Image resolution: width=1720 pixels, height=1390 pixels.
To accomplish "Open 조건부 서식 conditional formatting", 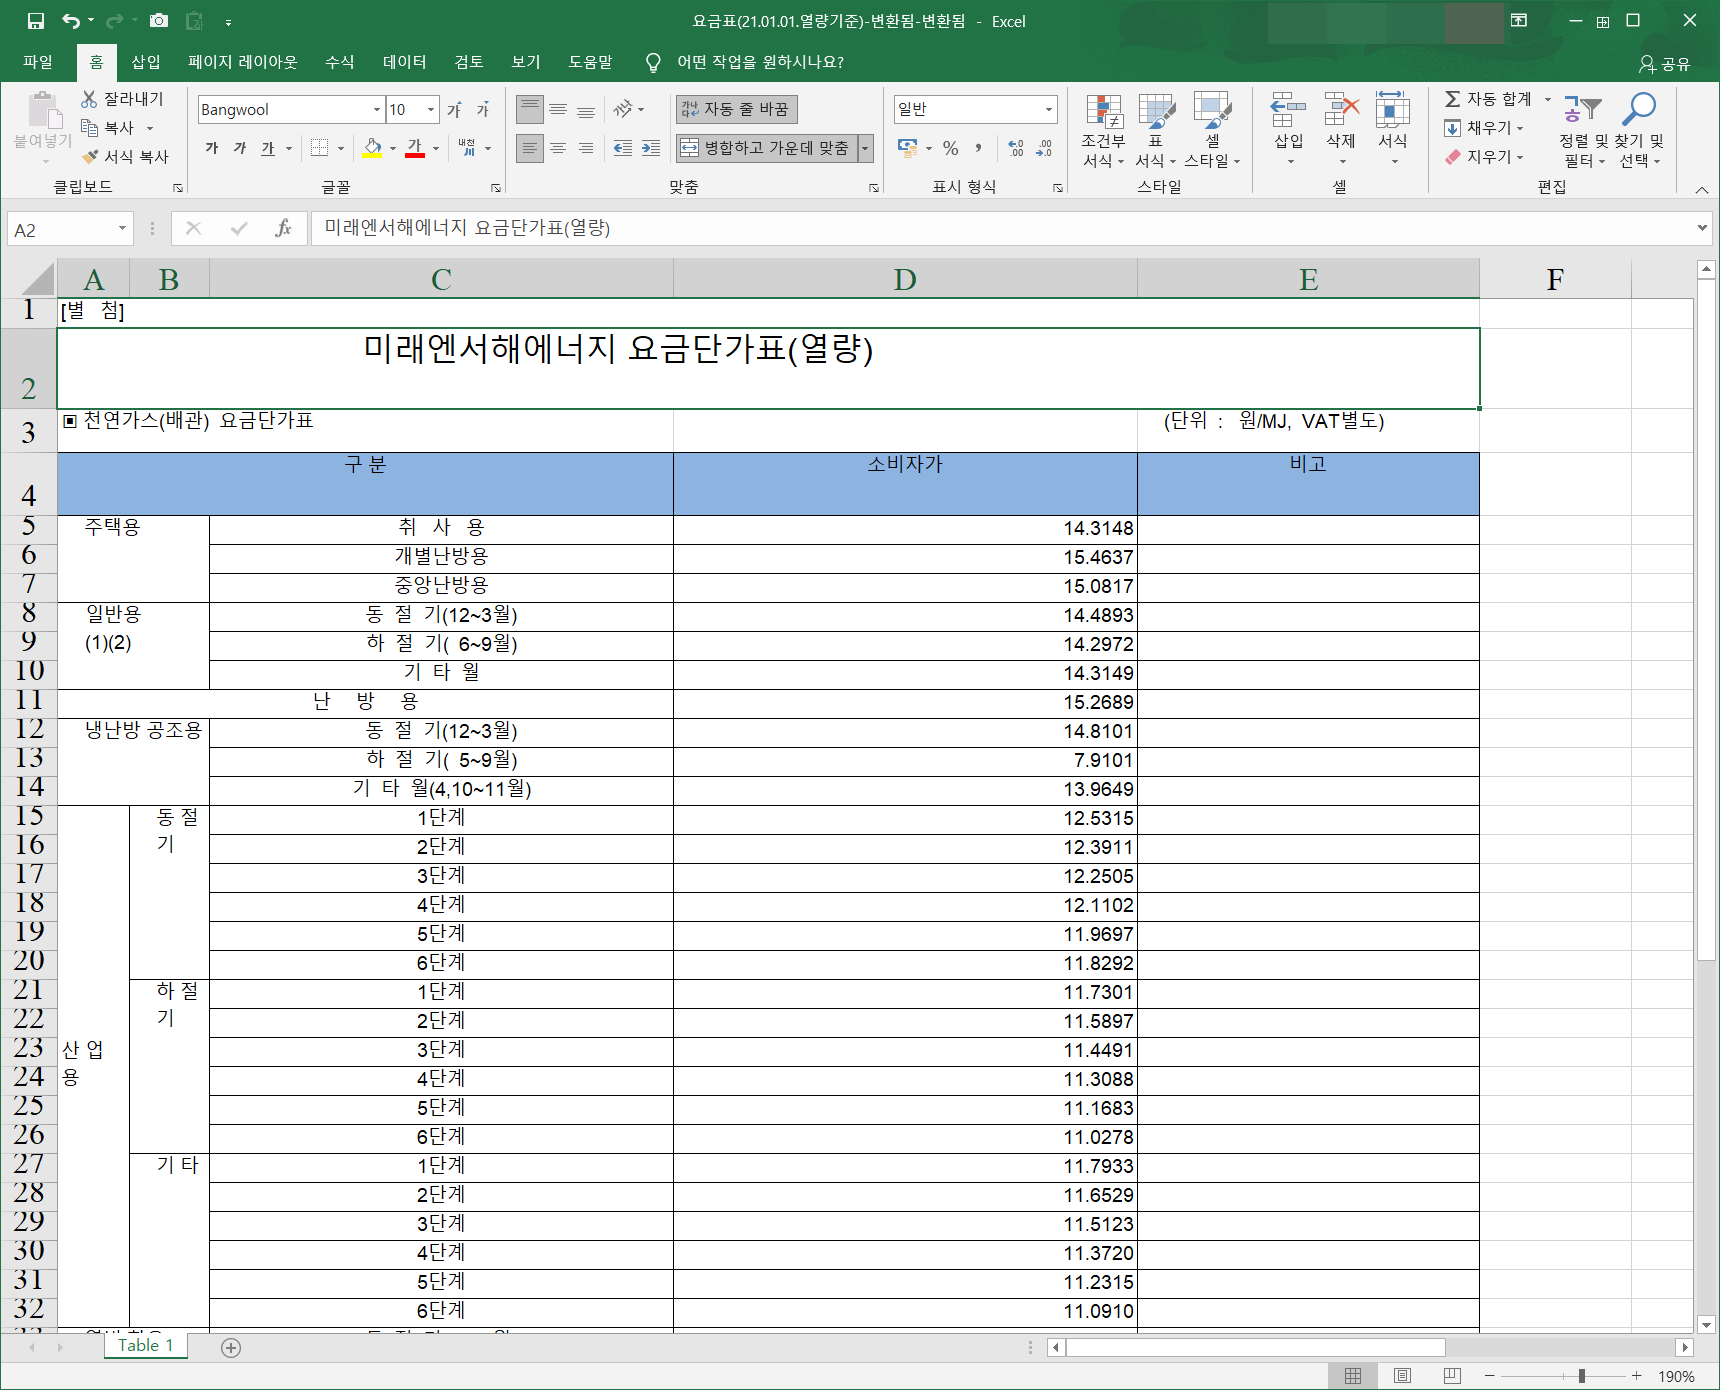I will 1104,130.
